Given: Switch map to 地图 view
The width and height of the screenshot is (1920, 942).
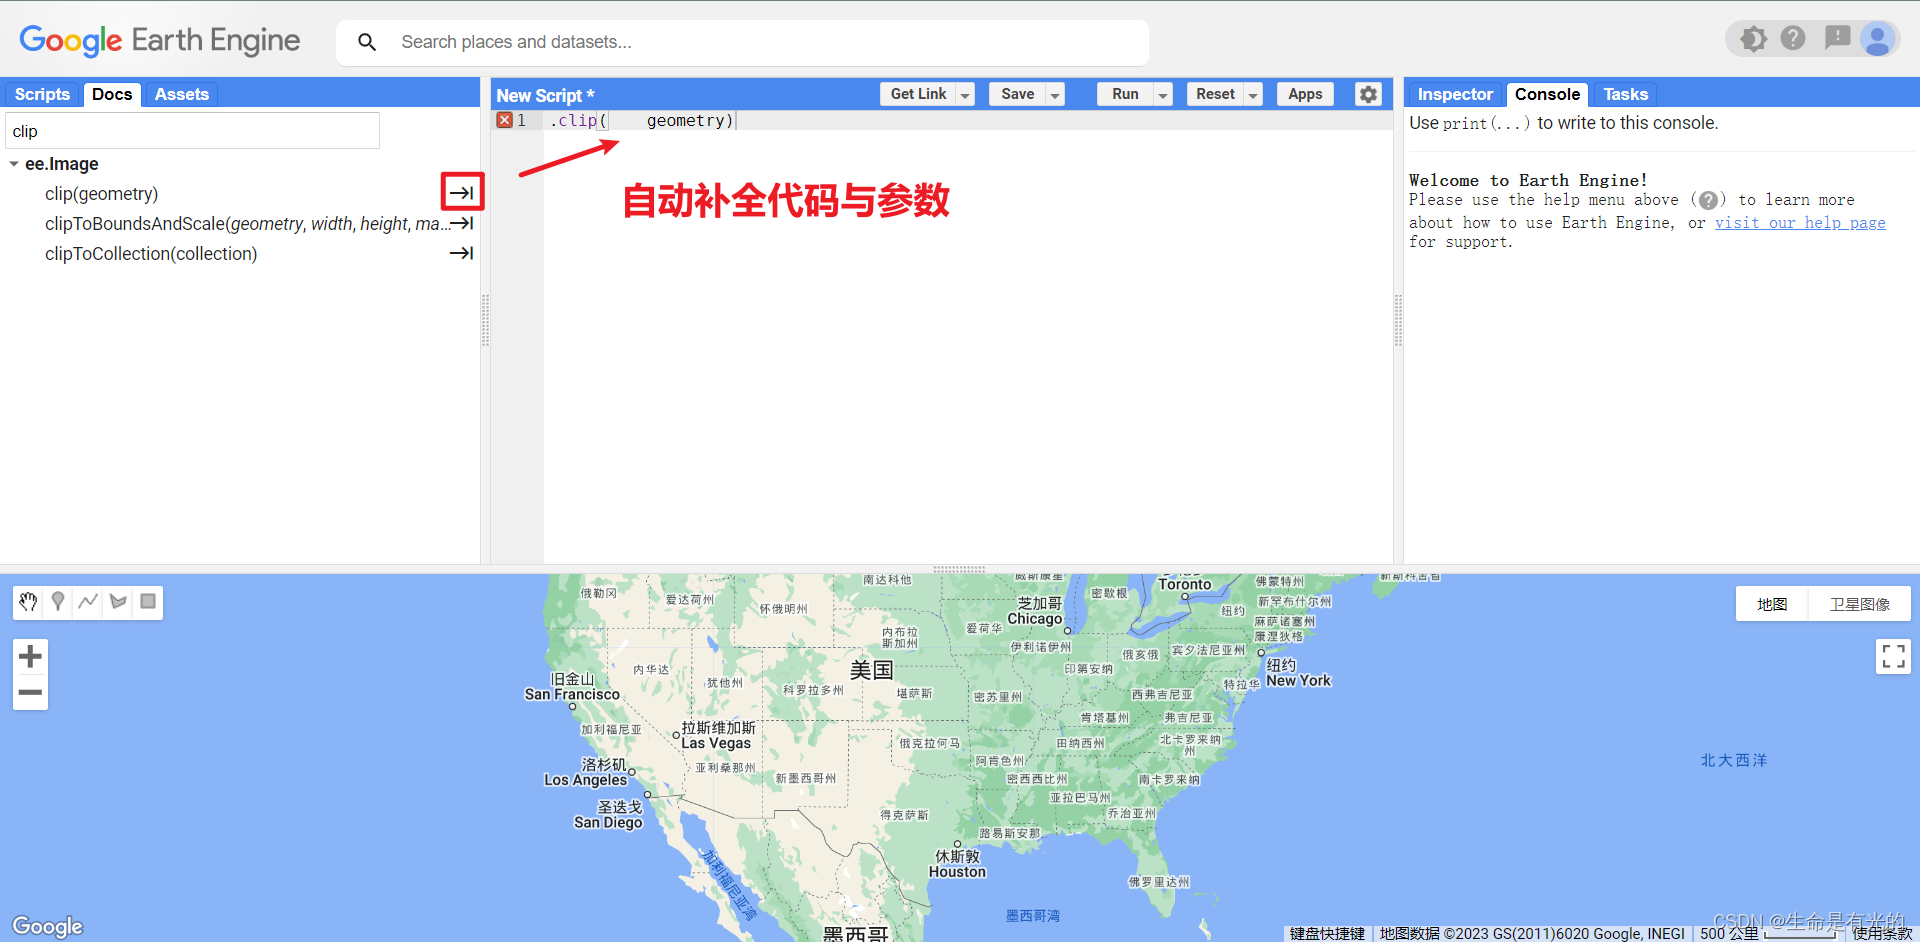Looking at the screenshot, I should 1772,604.
